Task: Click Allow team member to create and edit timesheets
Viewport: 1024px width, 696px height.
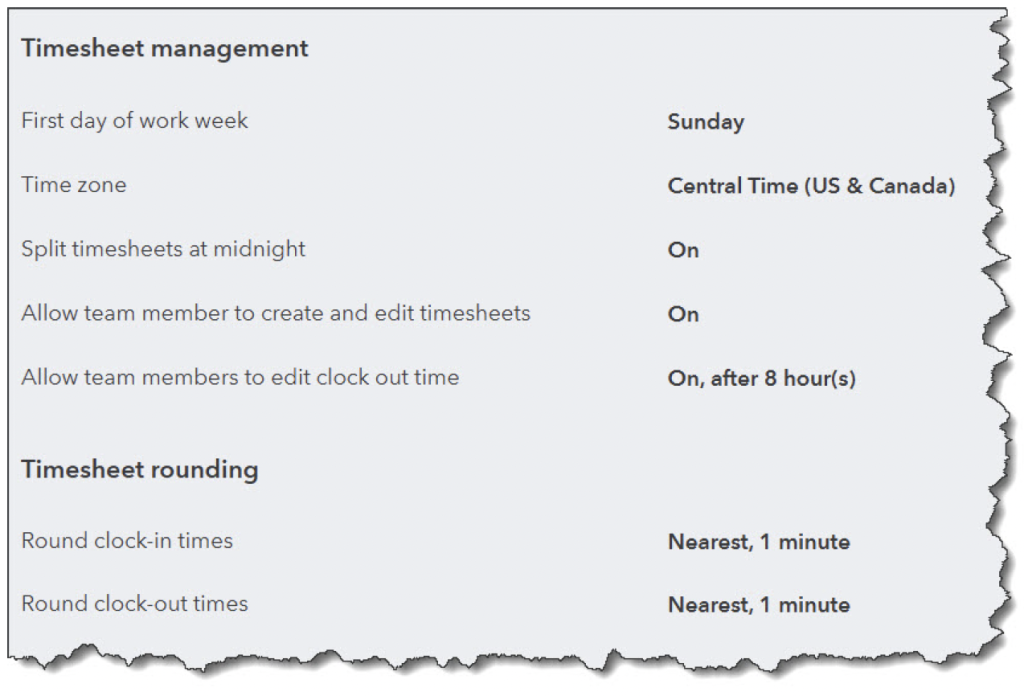Action: pyautogui.click(x=275, y=313)
